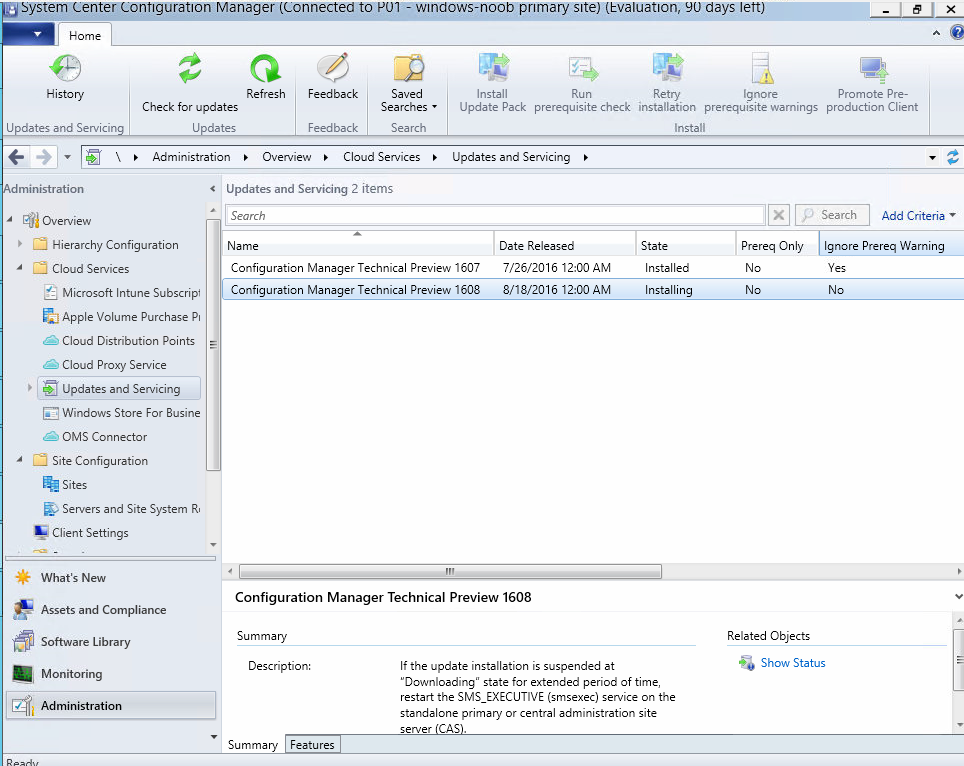This screenshot has width=964, height=766.
Task: Sort by Ignore Prereq Warning column
Action: tap(891, 245)
